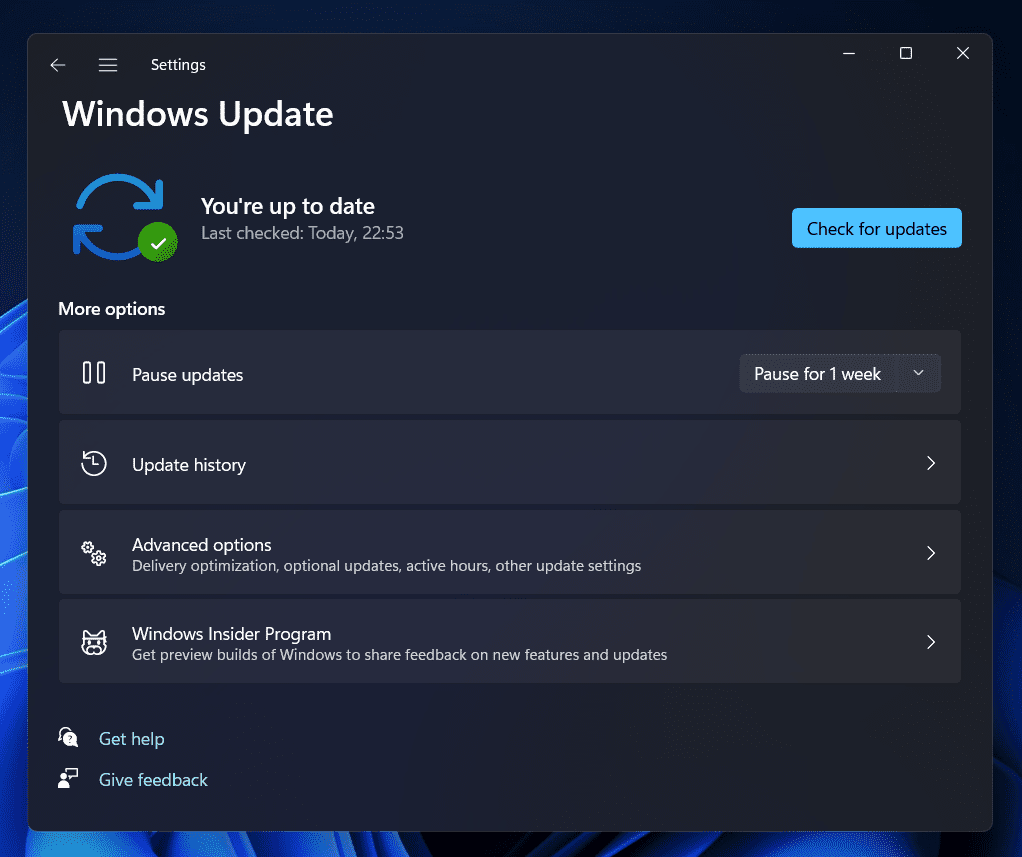Click the last checked timestamp text
The image size is (1022, 857).
point(303,232)
